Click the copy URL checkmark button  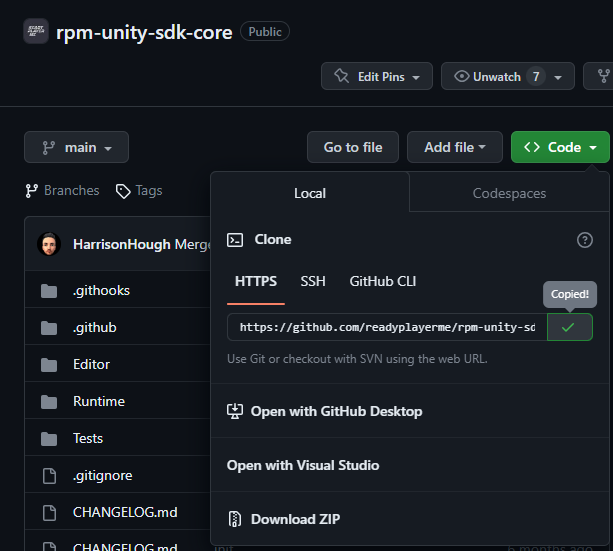(x=570, y=327)
